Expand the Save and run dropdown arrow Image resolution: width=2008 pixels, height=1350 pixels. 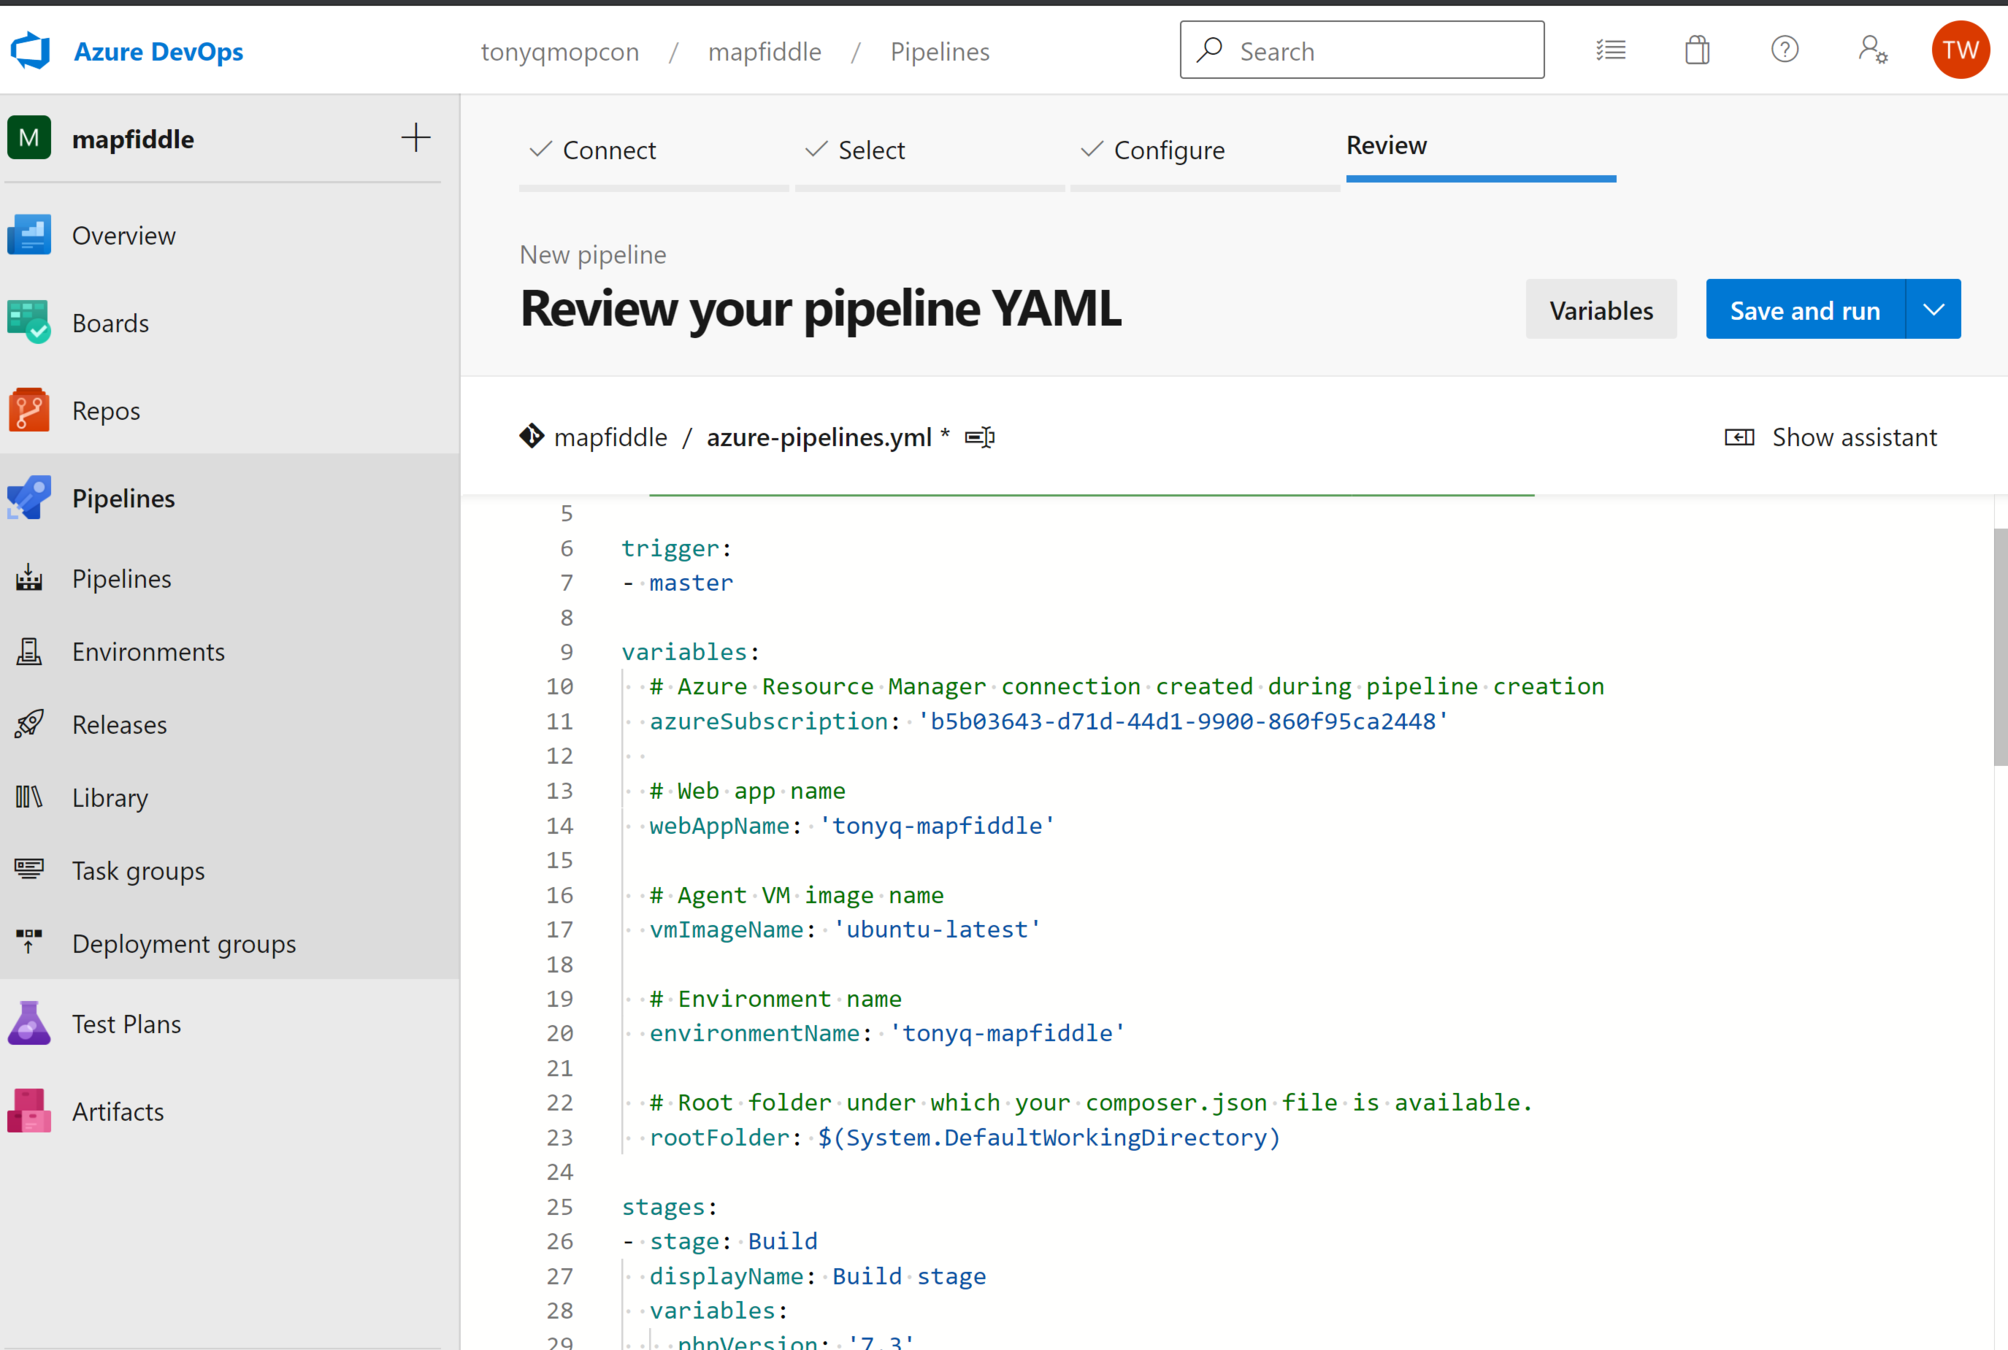click(1933, 310)
